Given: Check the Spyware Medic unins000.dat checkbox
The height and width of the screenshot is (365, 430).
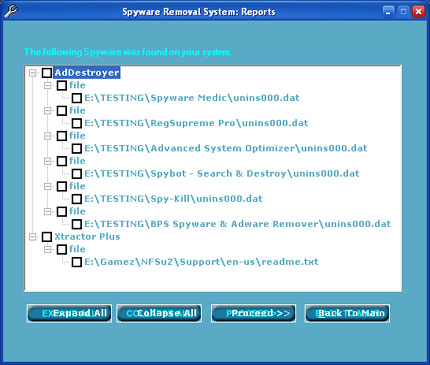Looking at the screenshot, I should coord(77,98).
